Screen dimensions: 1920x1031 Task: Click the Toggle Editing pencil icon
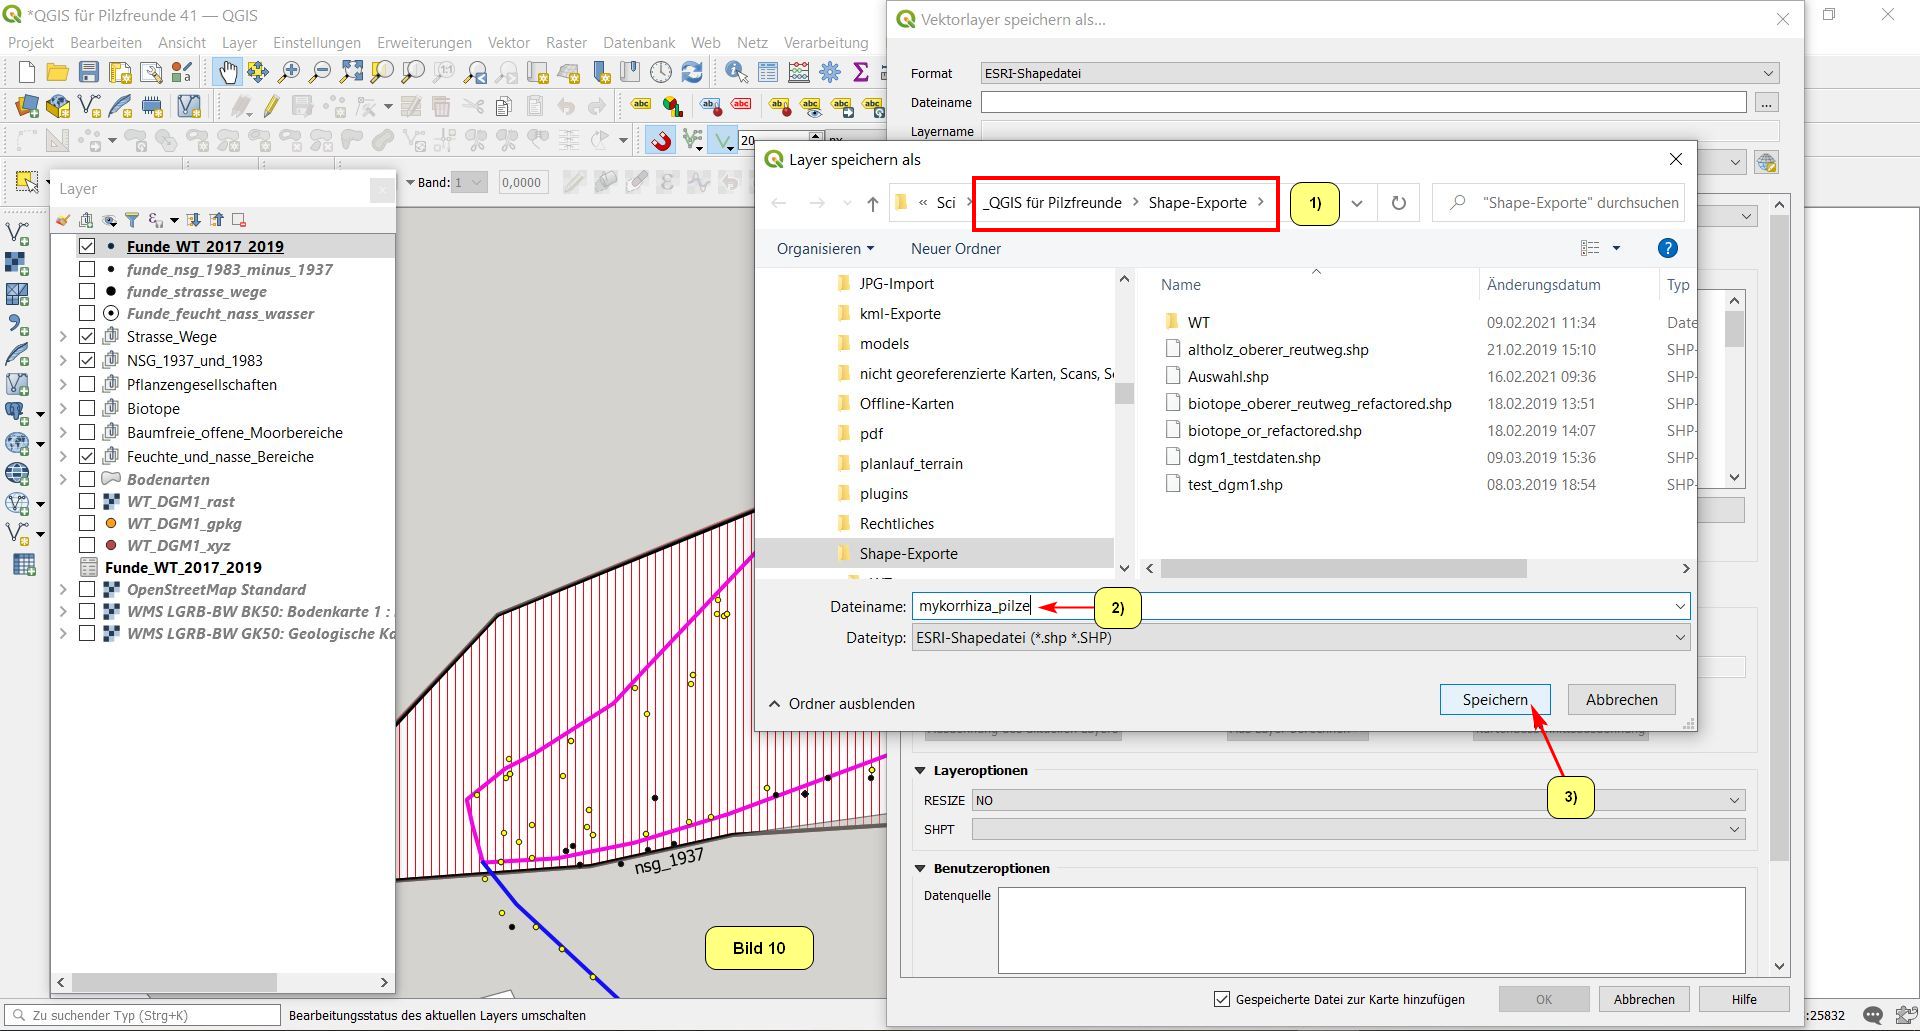coord(271,106)
